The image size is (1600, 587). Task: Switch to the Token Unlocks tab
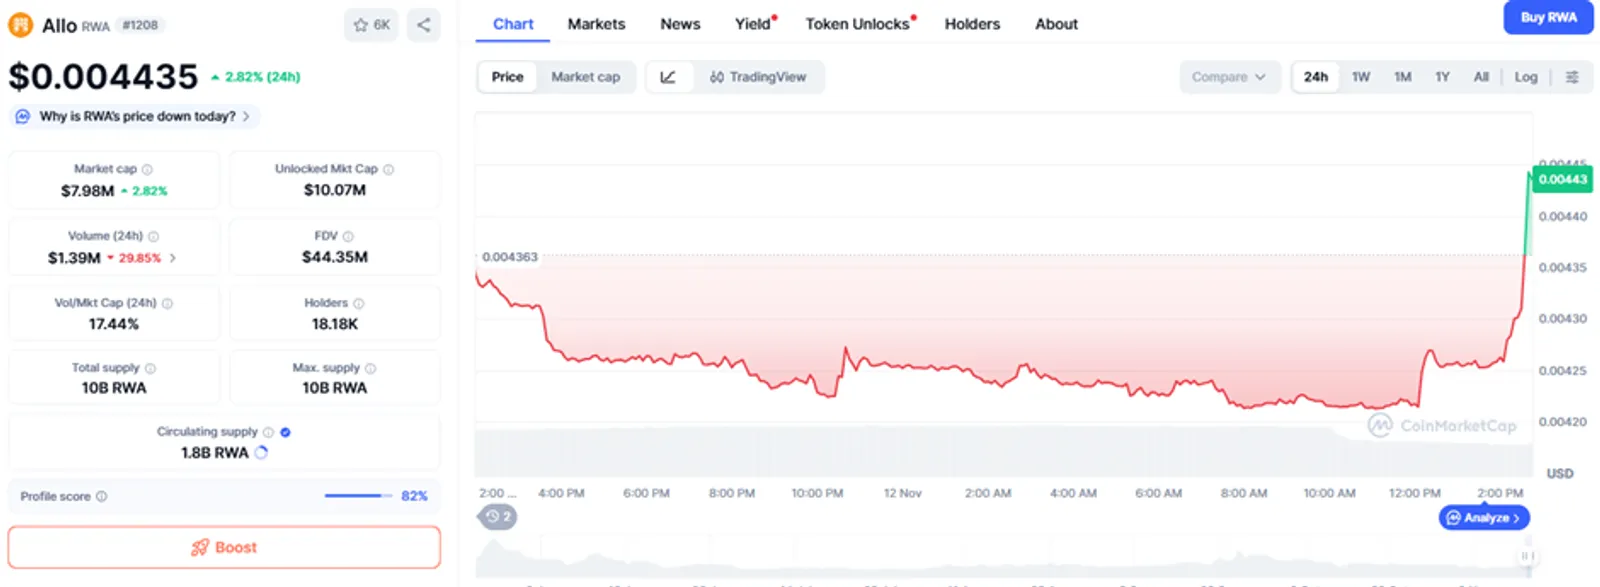[x=860, y=24]
